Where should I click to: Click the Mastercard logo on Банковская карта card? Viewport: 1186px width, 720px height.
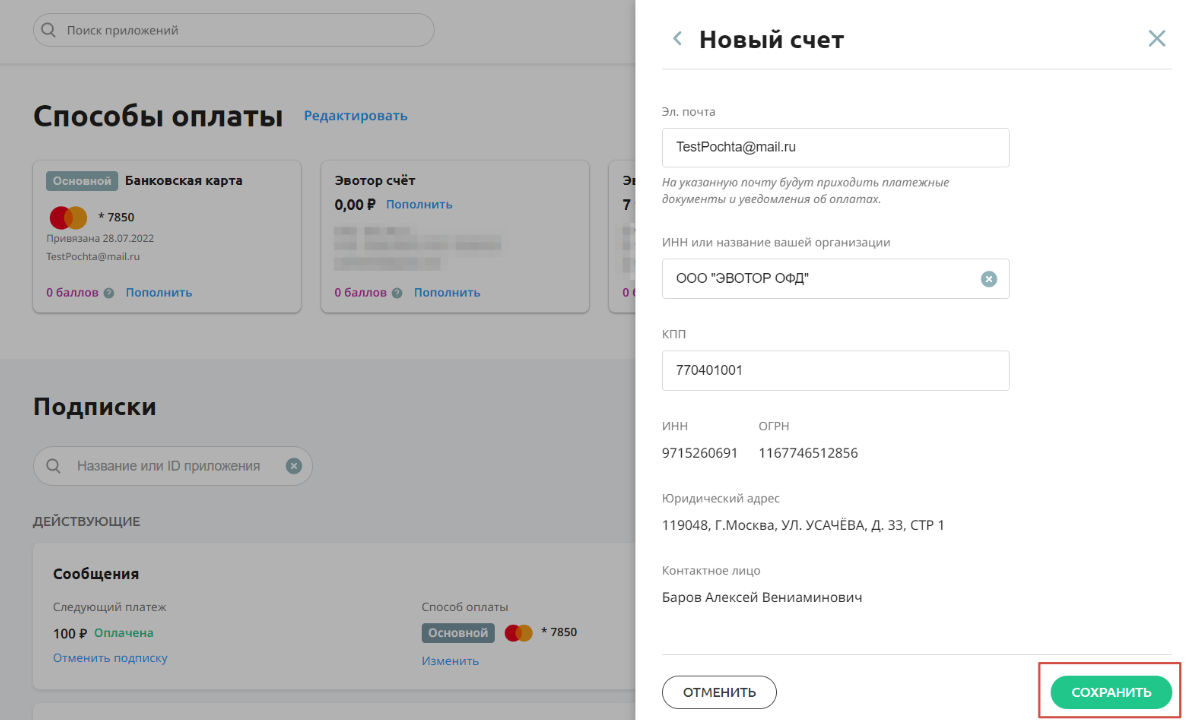68,218
